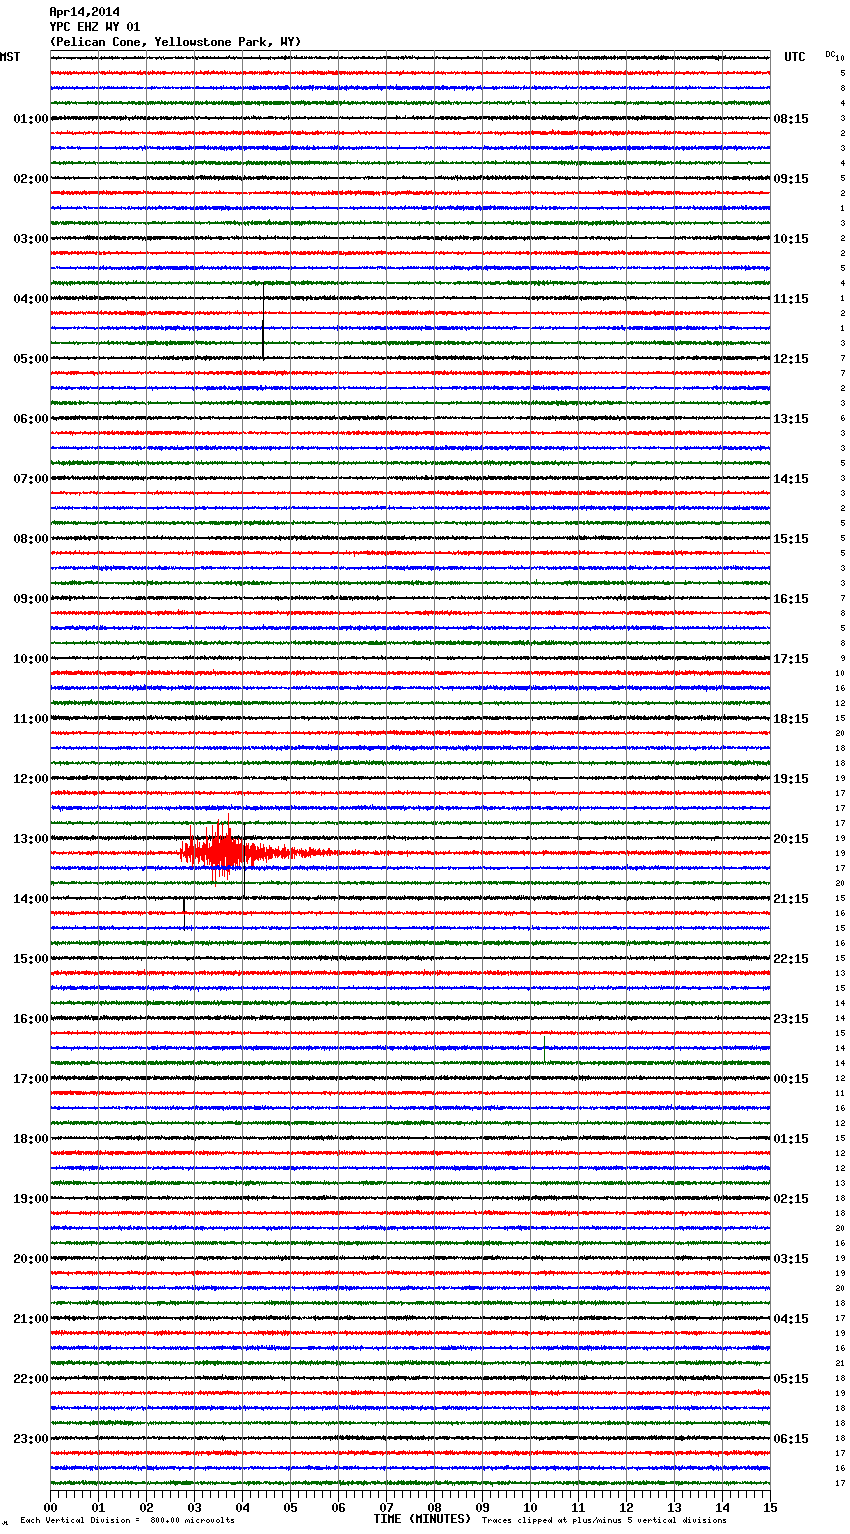Select the minute-axis tick label "05"
Image resolution: width=850 pixels, height=1534 pixels.
(290, 1507)
